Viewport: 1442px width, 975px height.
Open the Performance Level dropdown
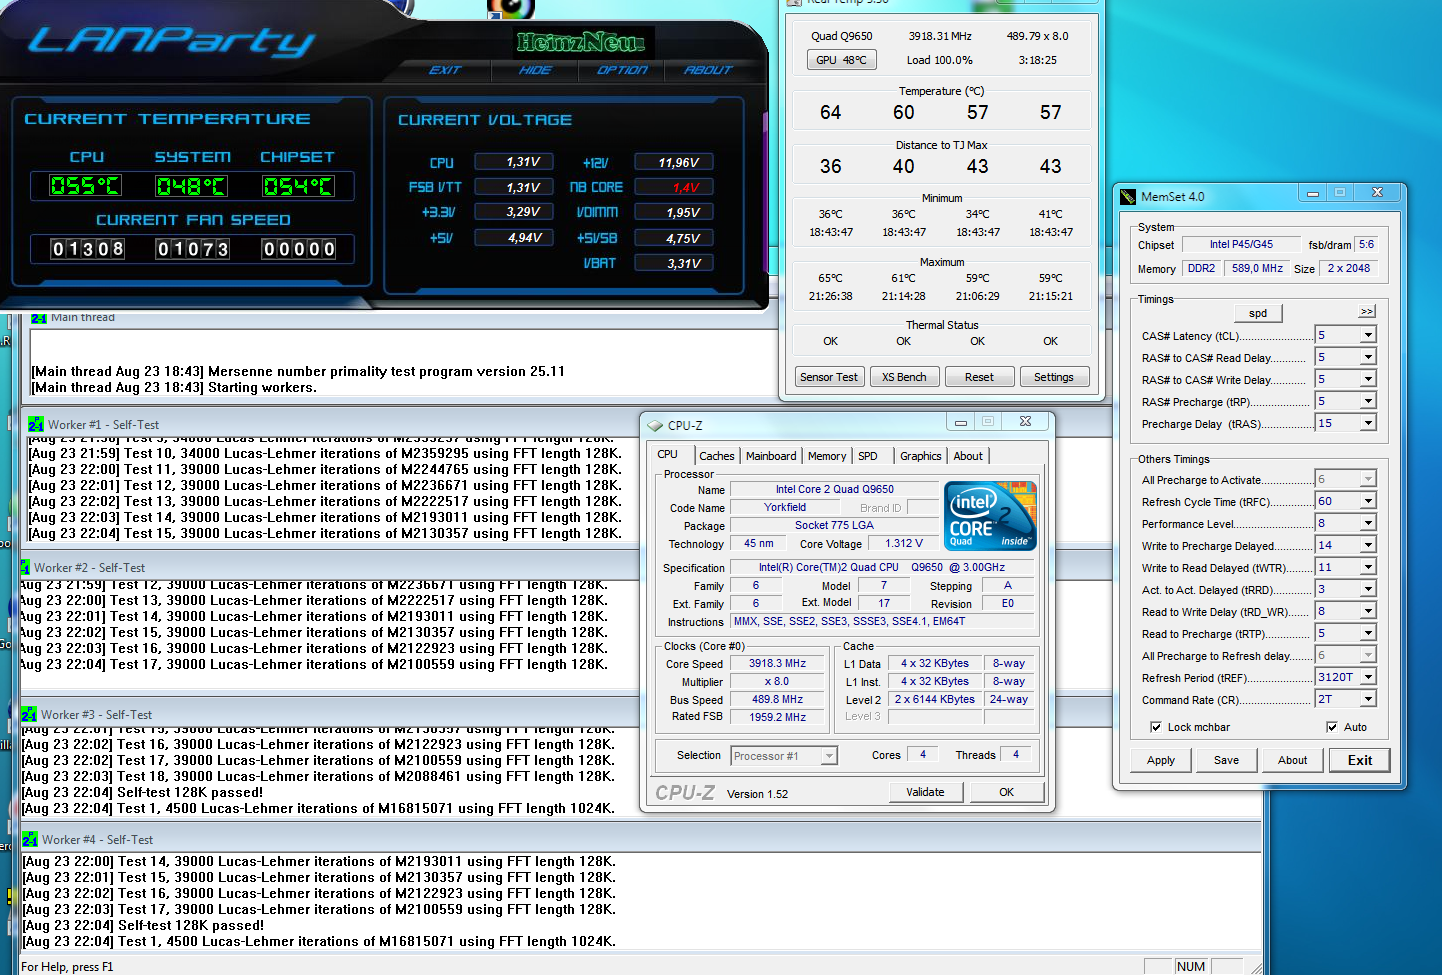click(x=1368, y=523)
